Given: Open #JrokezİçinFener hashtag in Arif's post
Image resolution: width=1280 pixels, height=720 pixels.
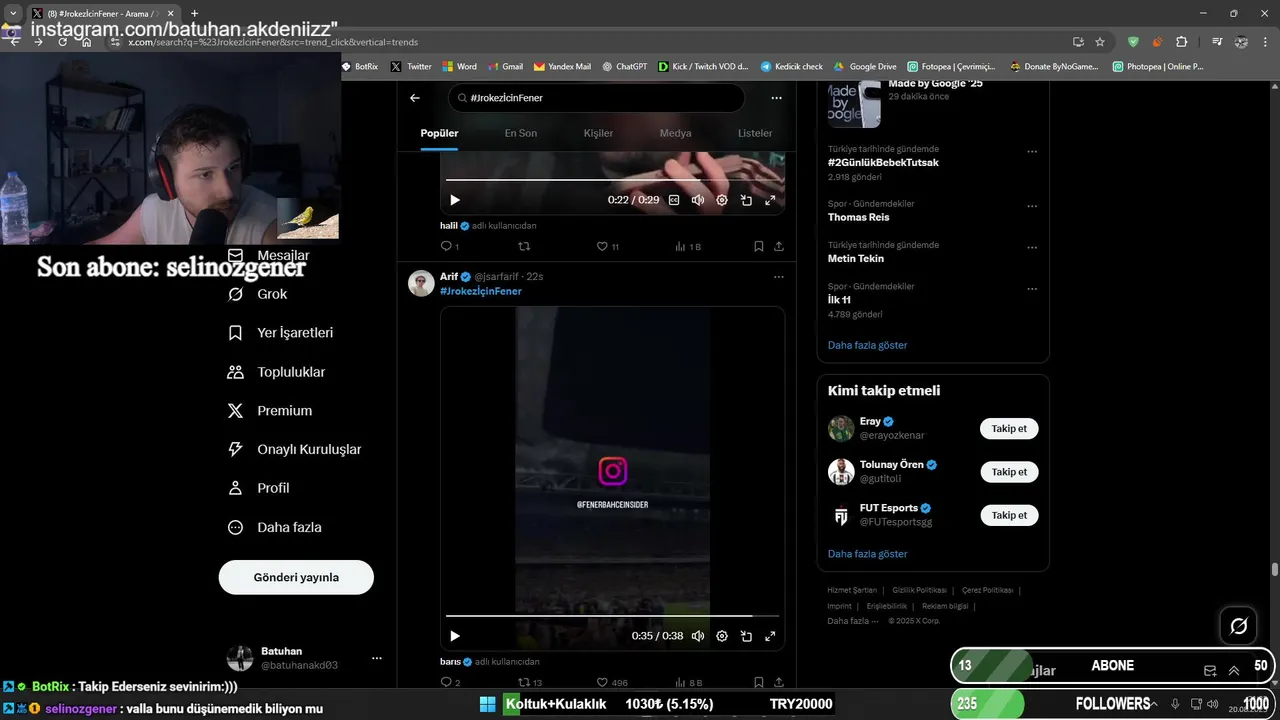Looking at the screenshot, I should click(481, 291).
